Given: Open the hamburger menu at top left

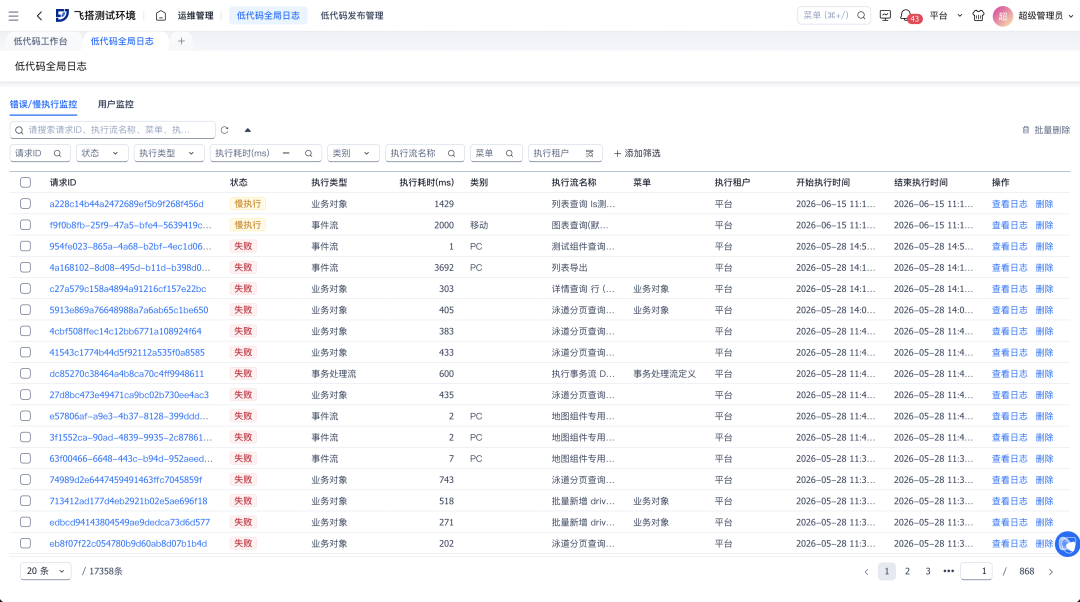Looking at the screenshot, I should (13, 15).
